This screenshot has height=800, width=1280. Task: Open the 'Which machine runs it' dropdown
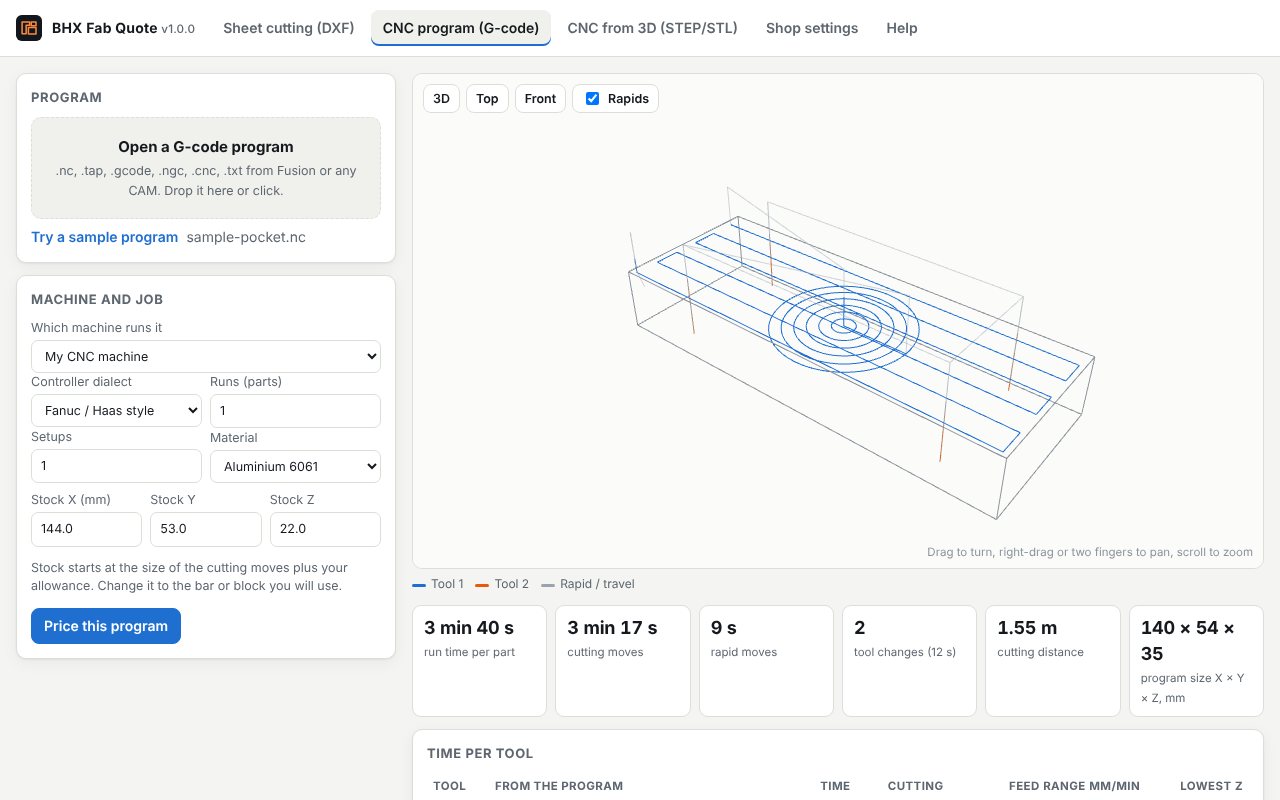(206, 356)
